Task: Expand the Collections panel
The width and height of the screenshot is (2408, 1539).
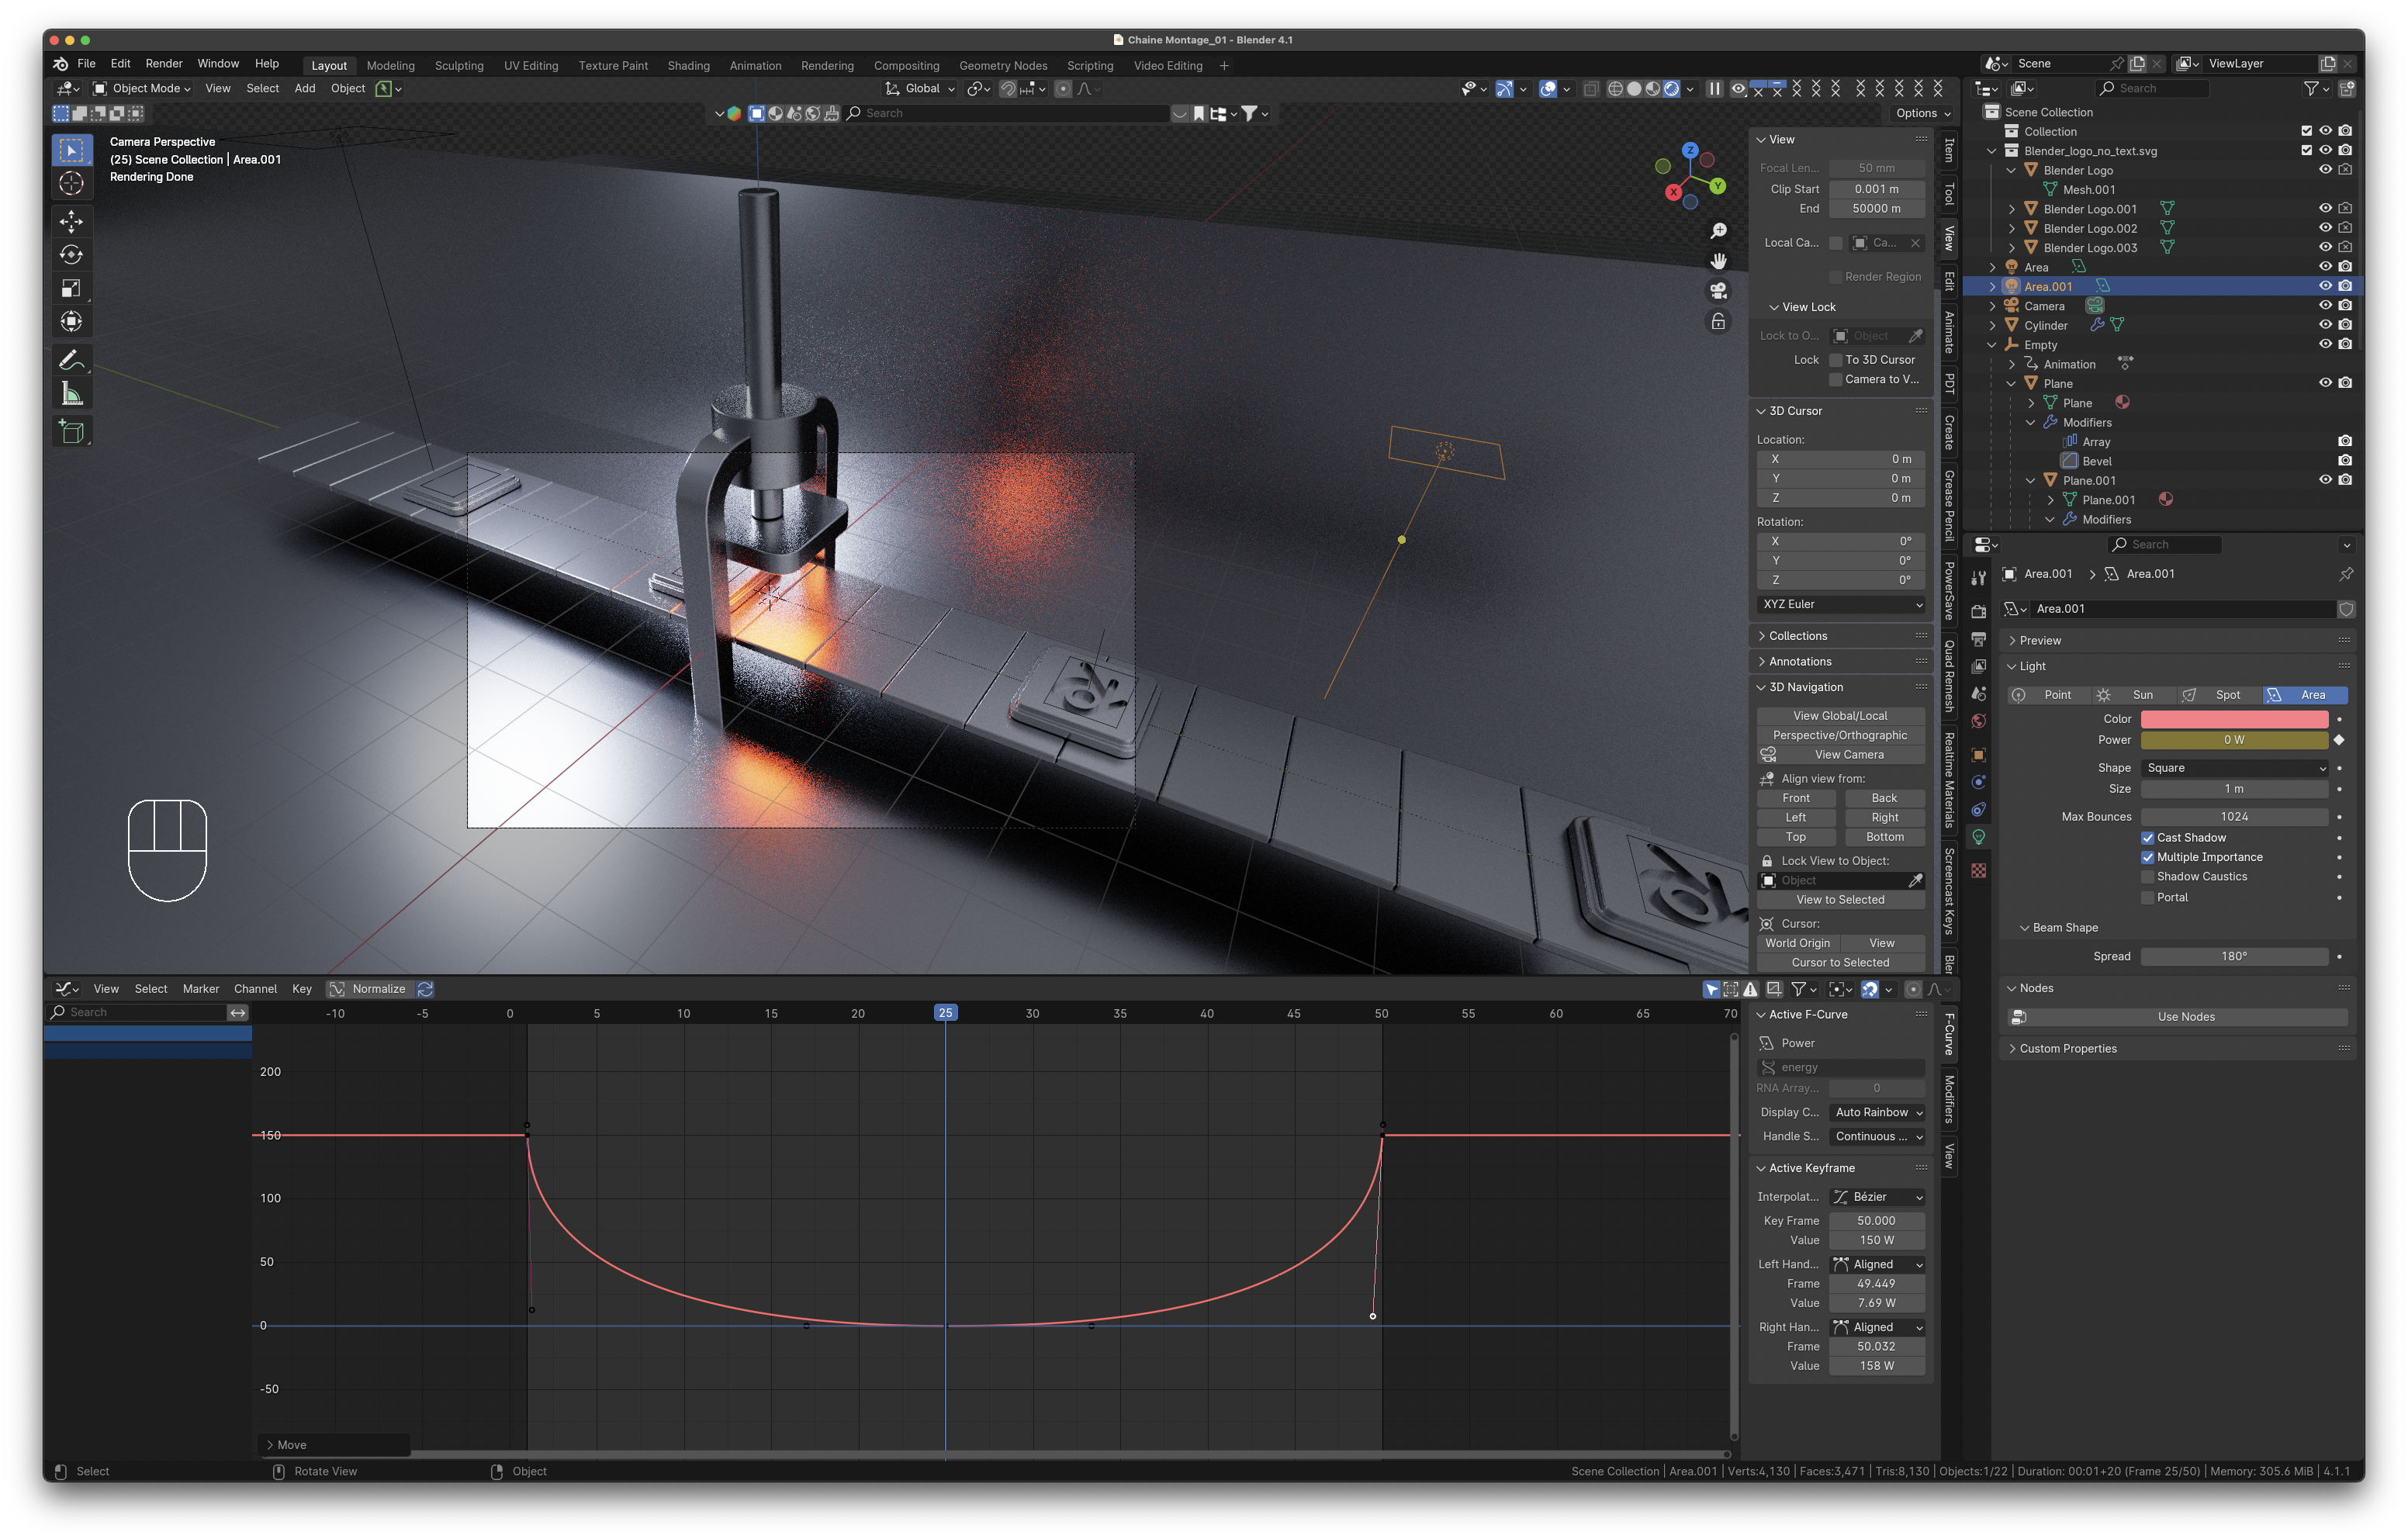Action: click(1839, 636)
